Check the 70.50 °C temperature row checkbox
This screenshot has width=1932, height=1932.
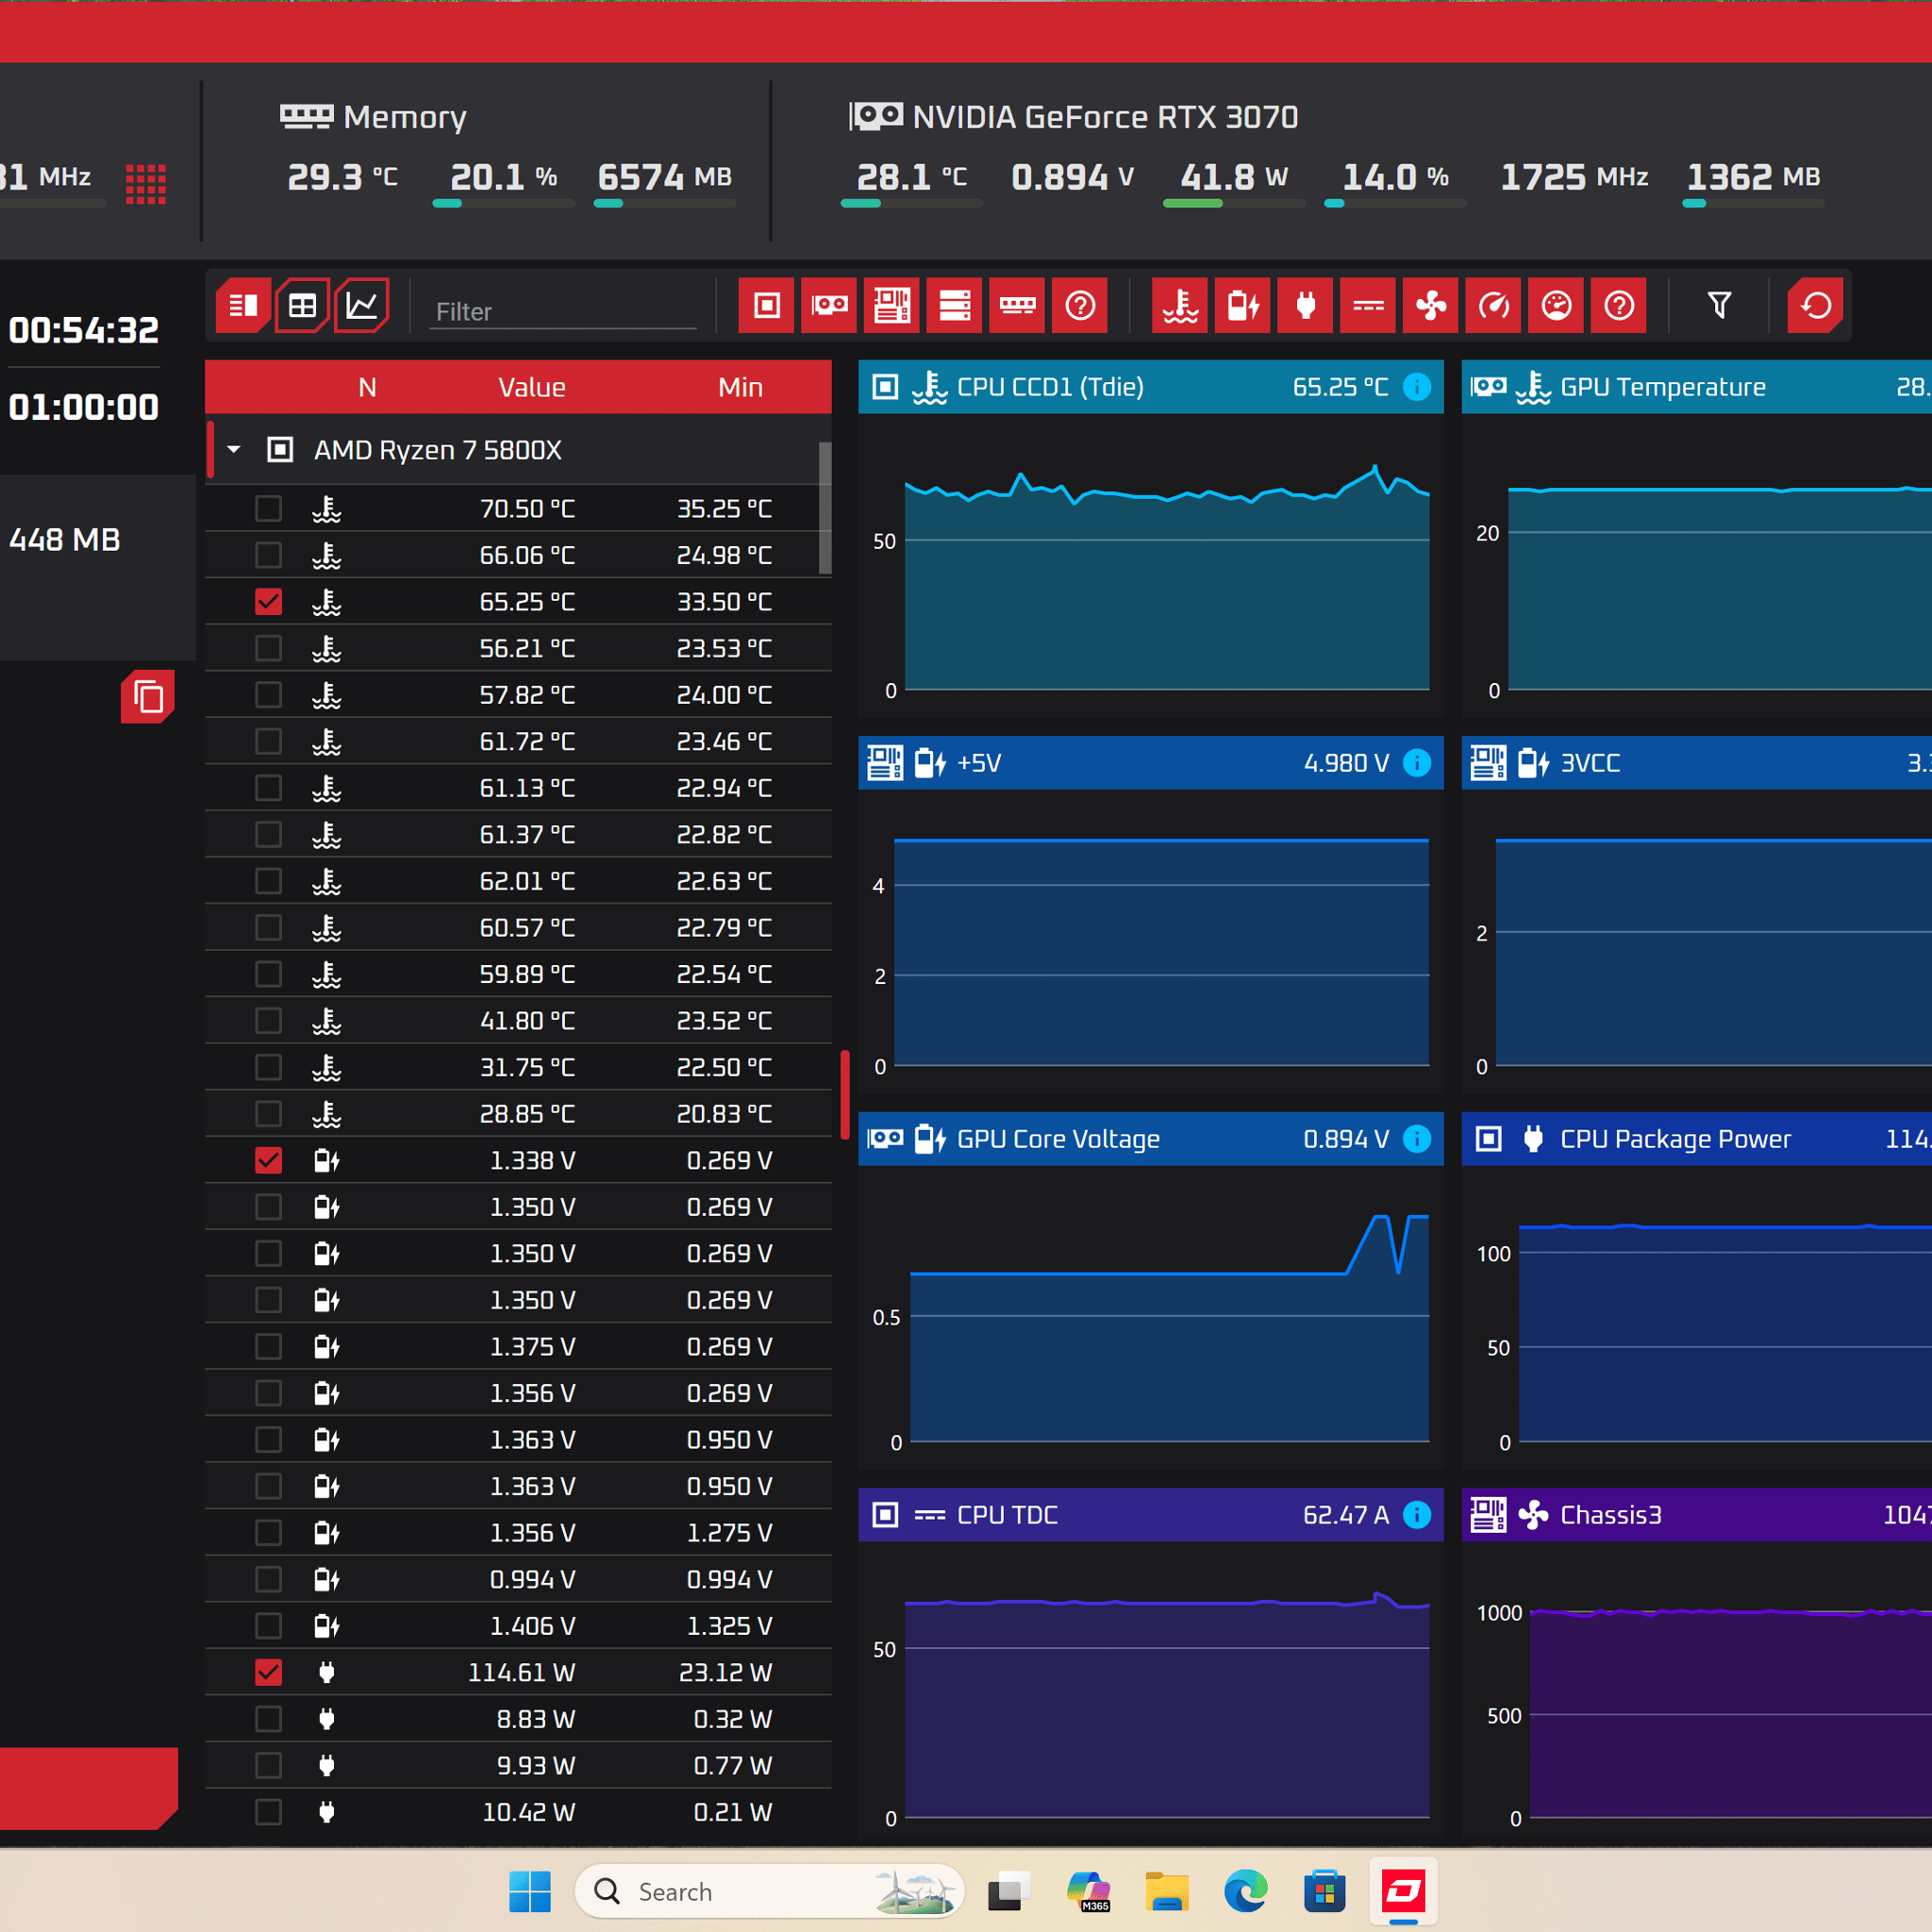tap(268, 509)
